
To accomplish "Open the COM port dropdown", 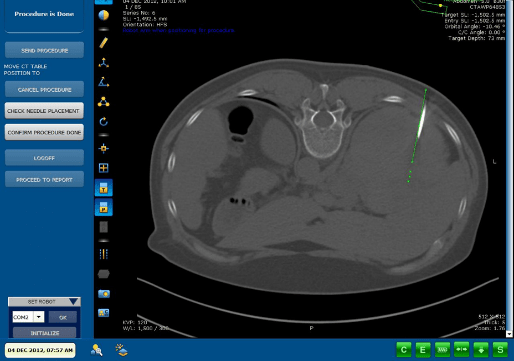I will (39, 317).
